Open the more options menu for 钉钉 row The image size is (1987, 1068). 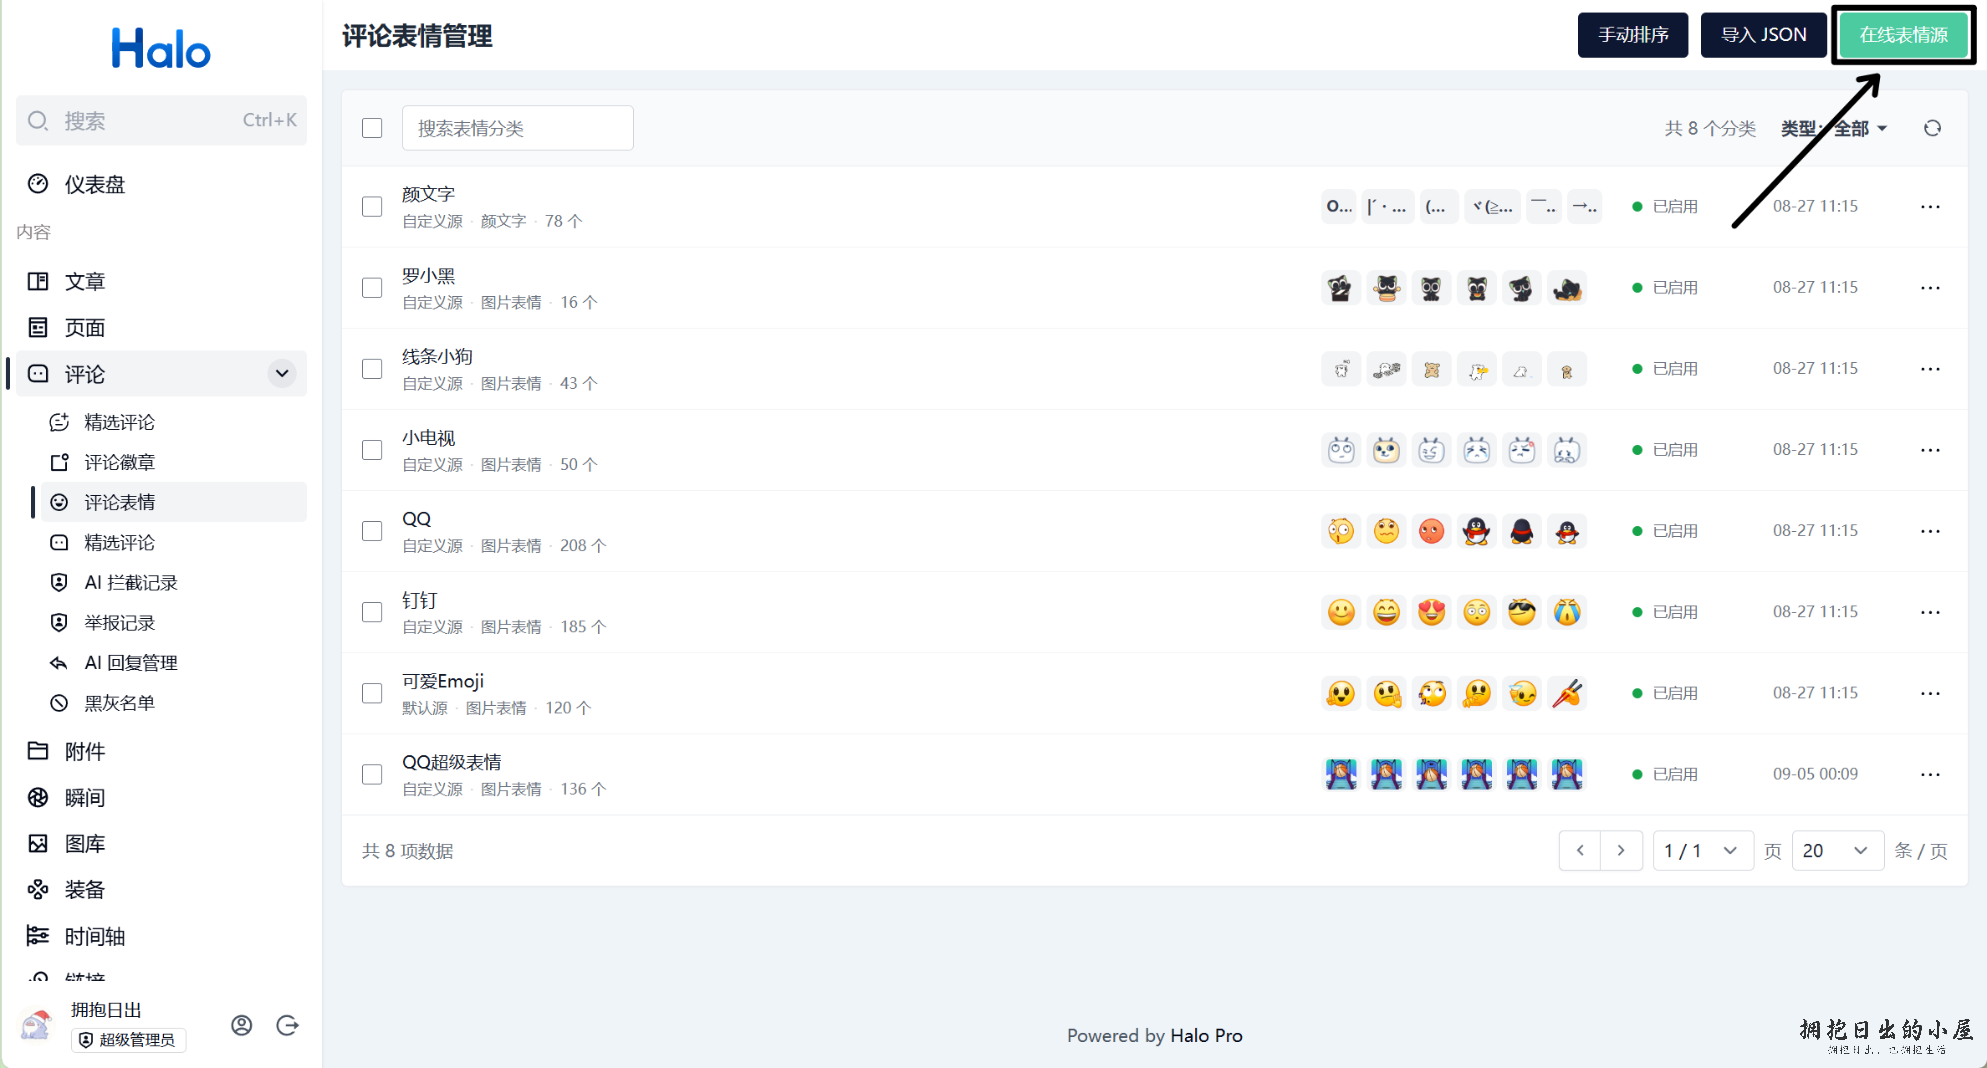[x=1930, y=612]
